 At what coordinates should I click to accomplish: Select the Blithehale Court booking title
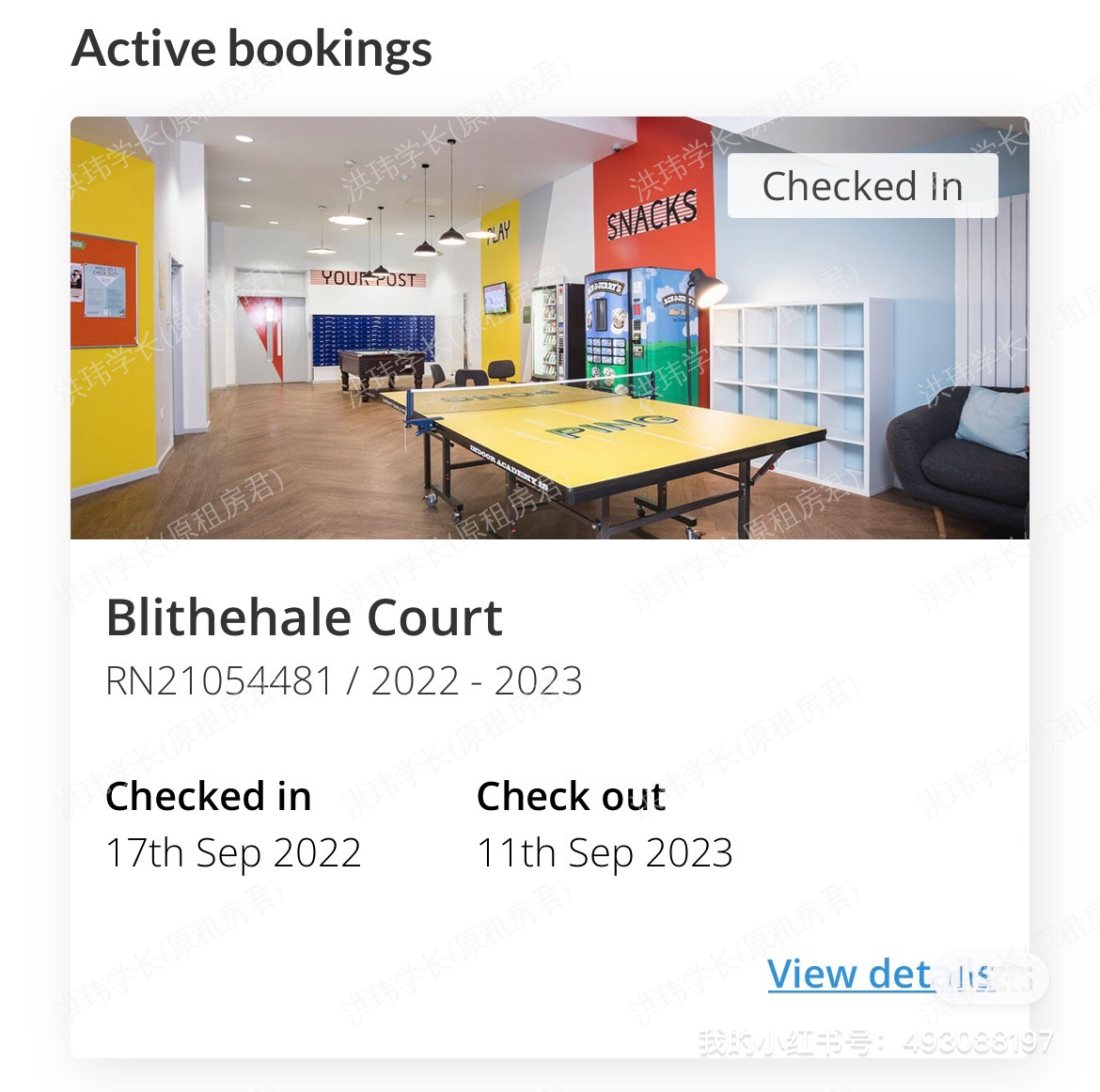305,617
